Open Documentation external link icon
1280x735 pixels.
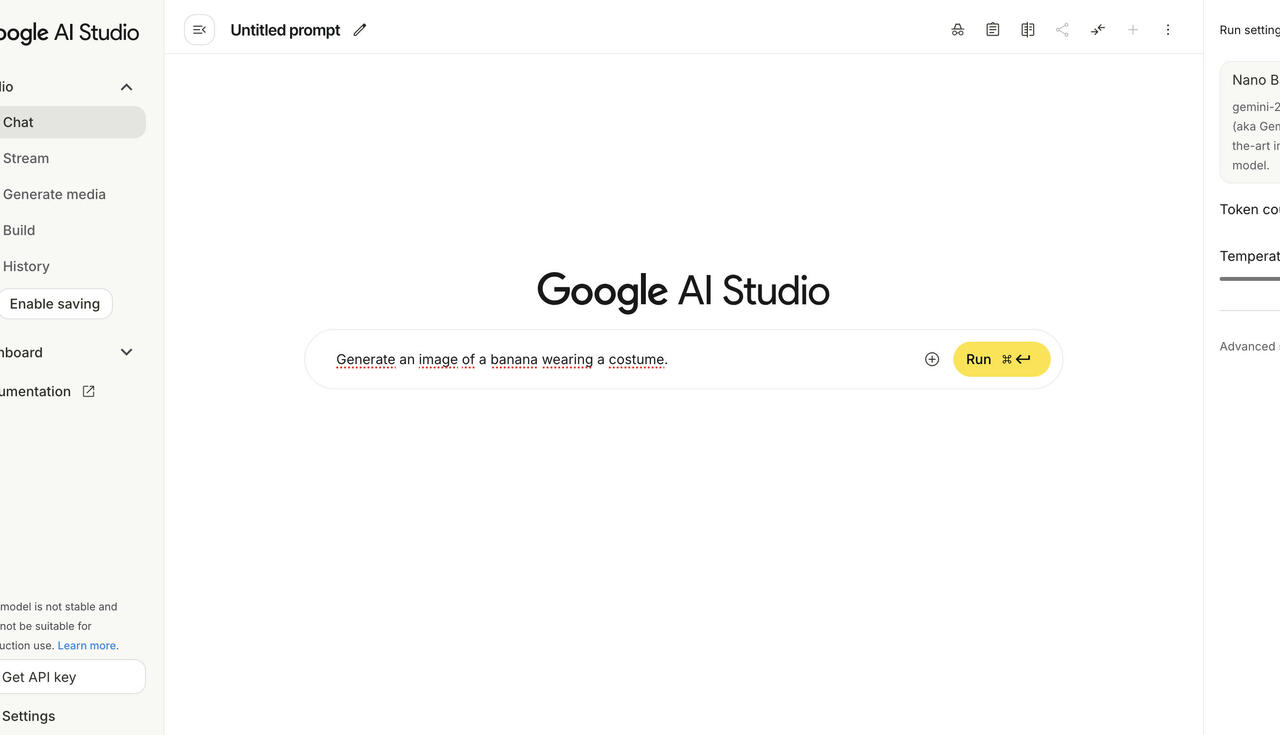point(88,391)
